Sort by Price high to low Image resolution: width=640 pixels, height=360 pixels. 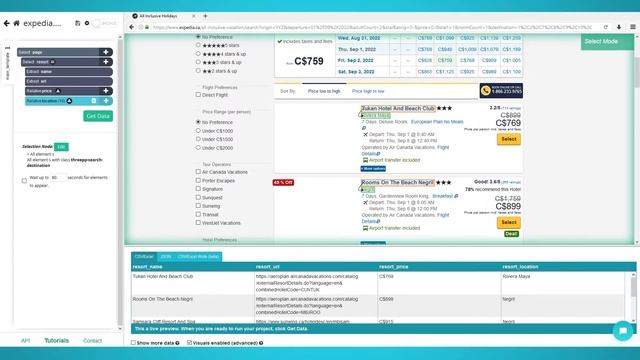pyautogui.click(x=368, y=91)
